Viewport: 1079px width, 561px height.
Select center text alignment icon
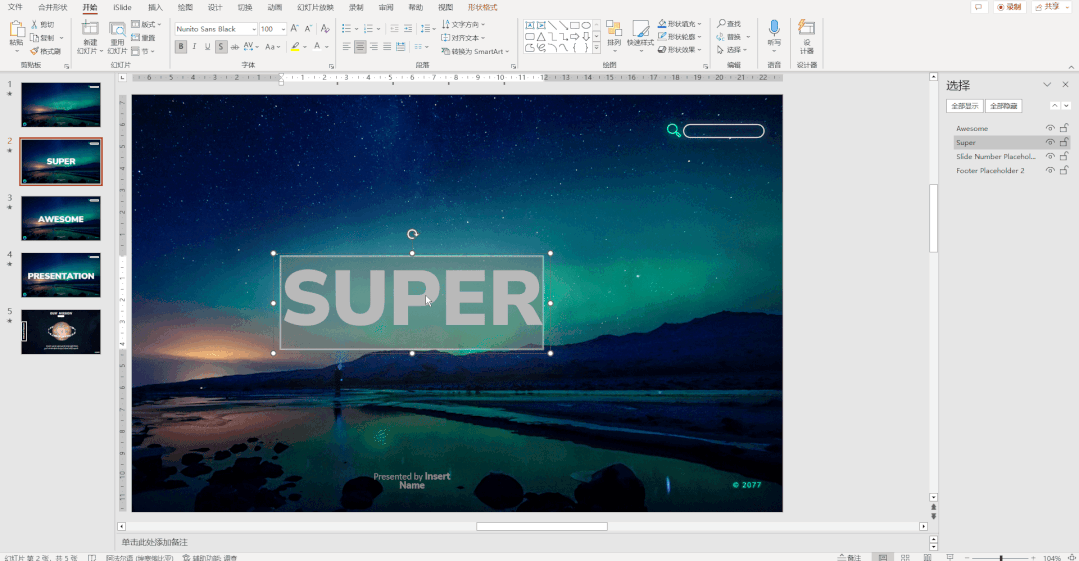click(x=360, y=46)
